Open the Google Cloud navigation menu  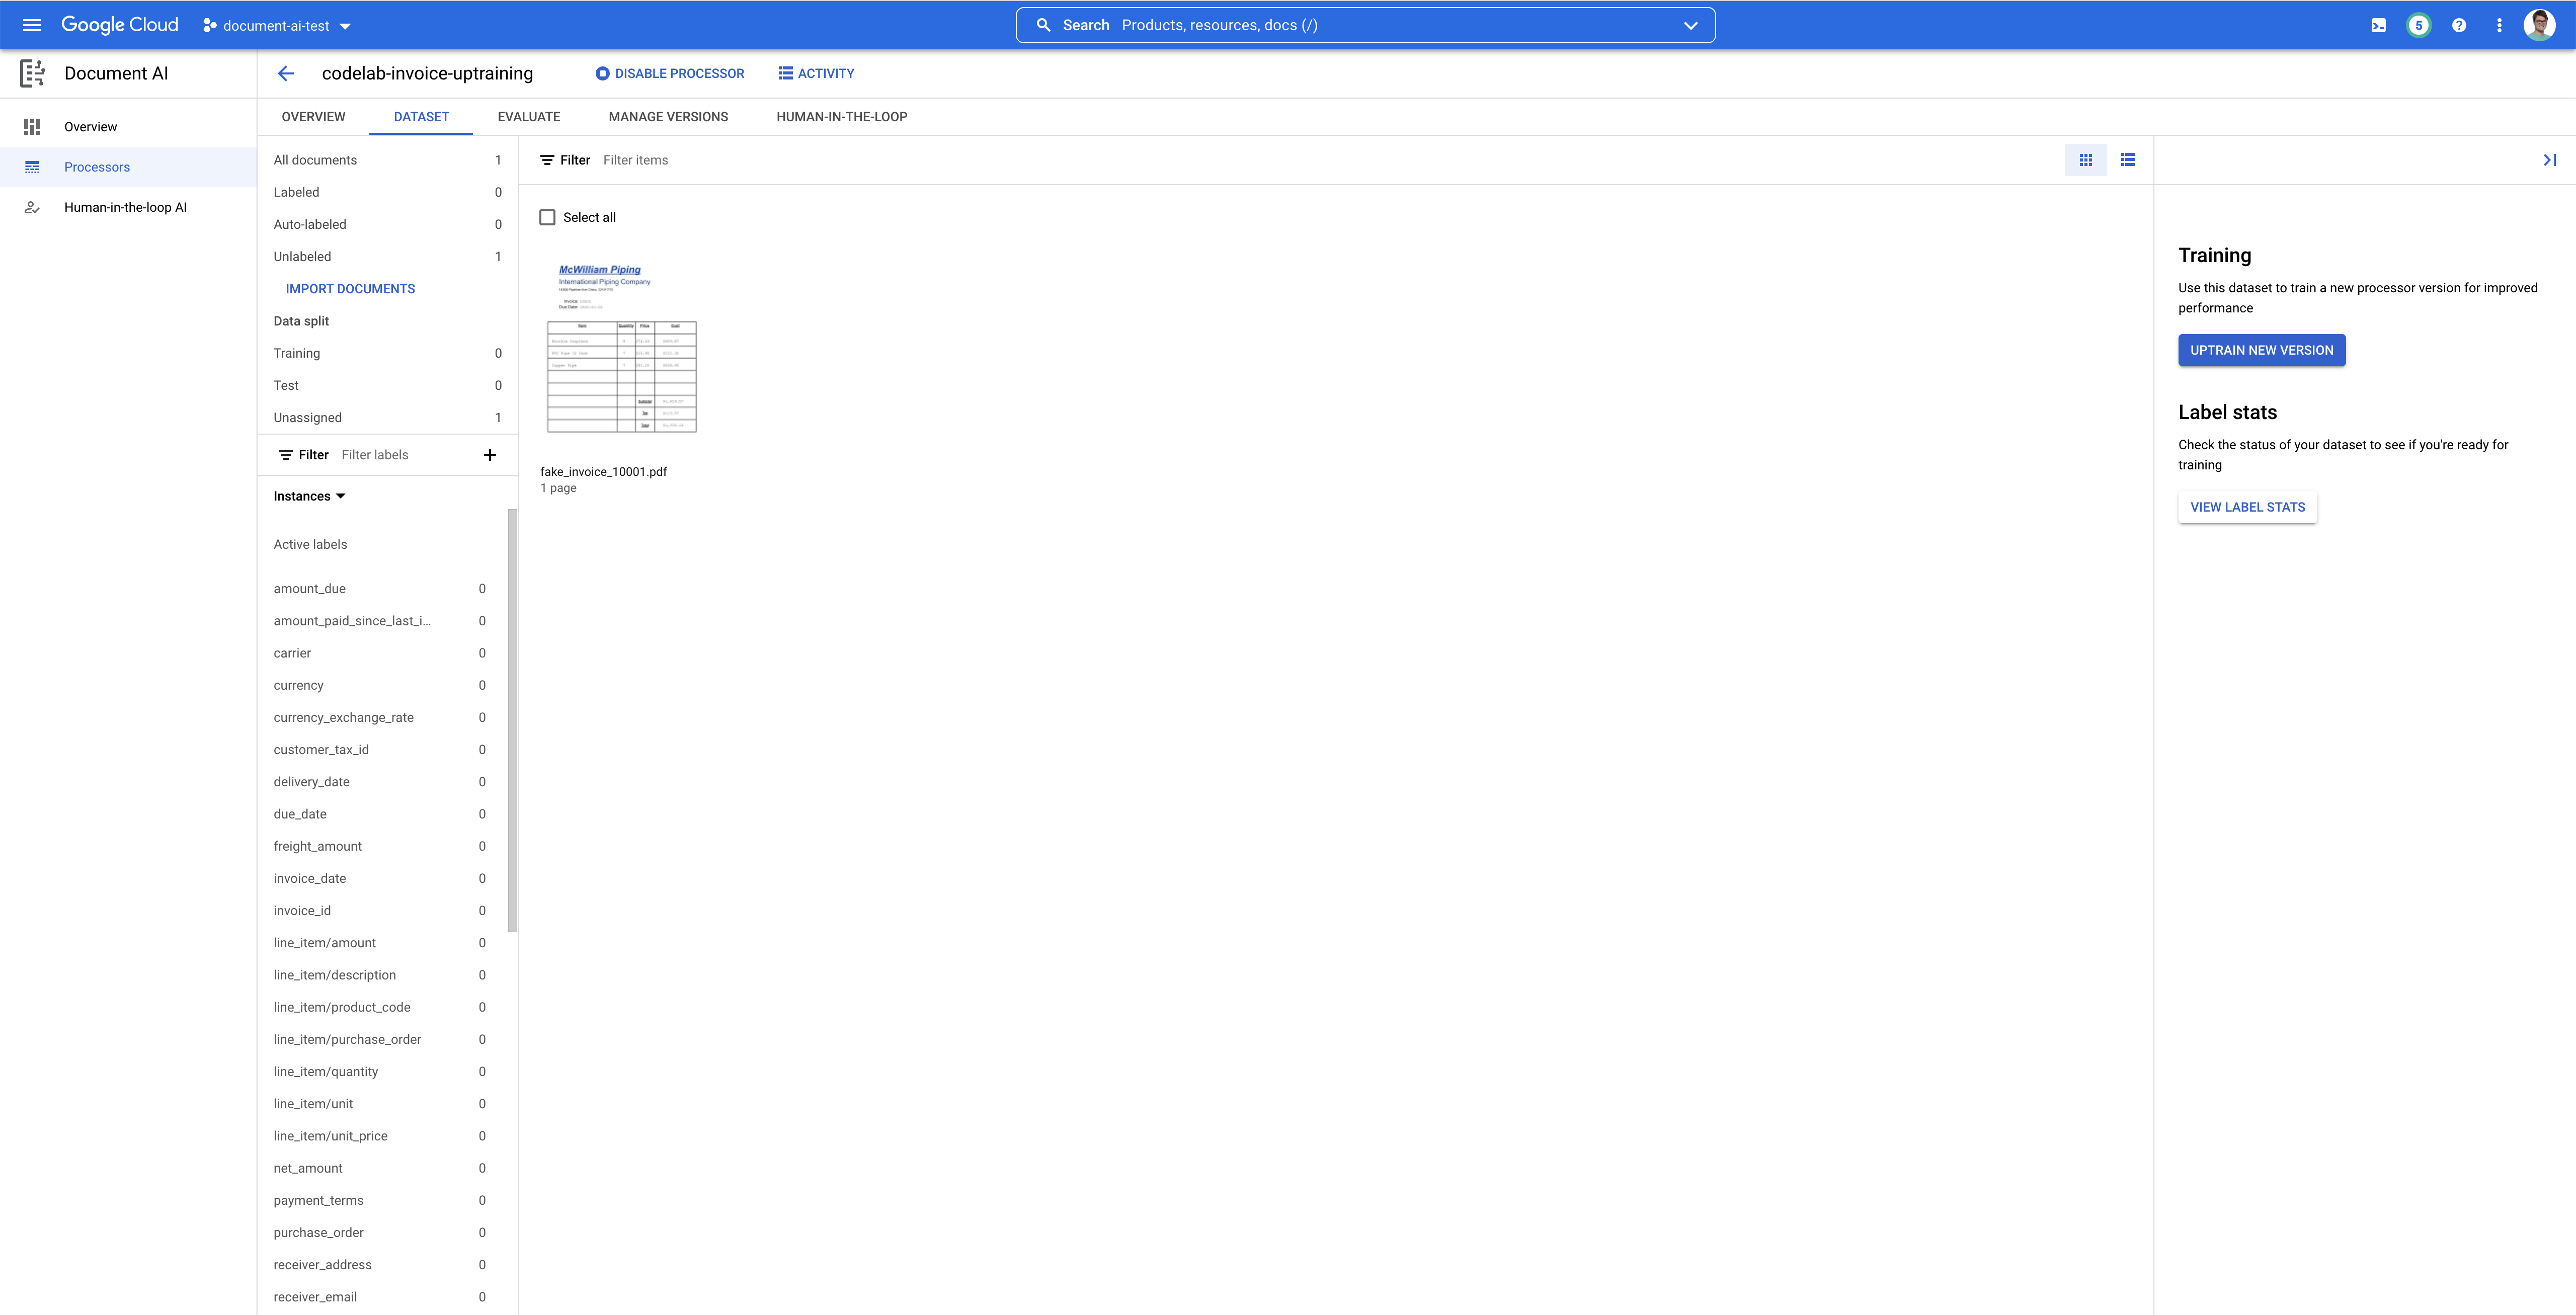[31, 25]
